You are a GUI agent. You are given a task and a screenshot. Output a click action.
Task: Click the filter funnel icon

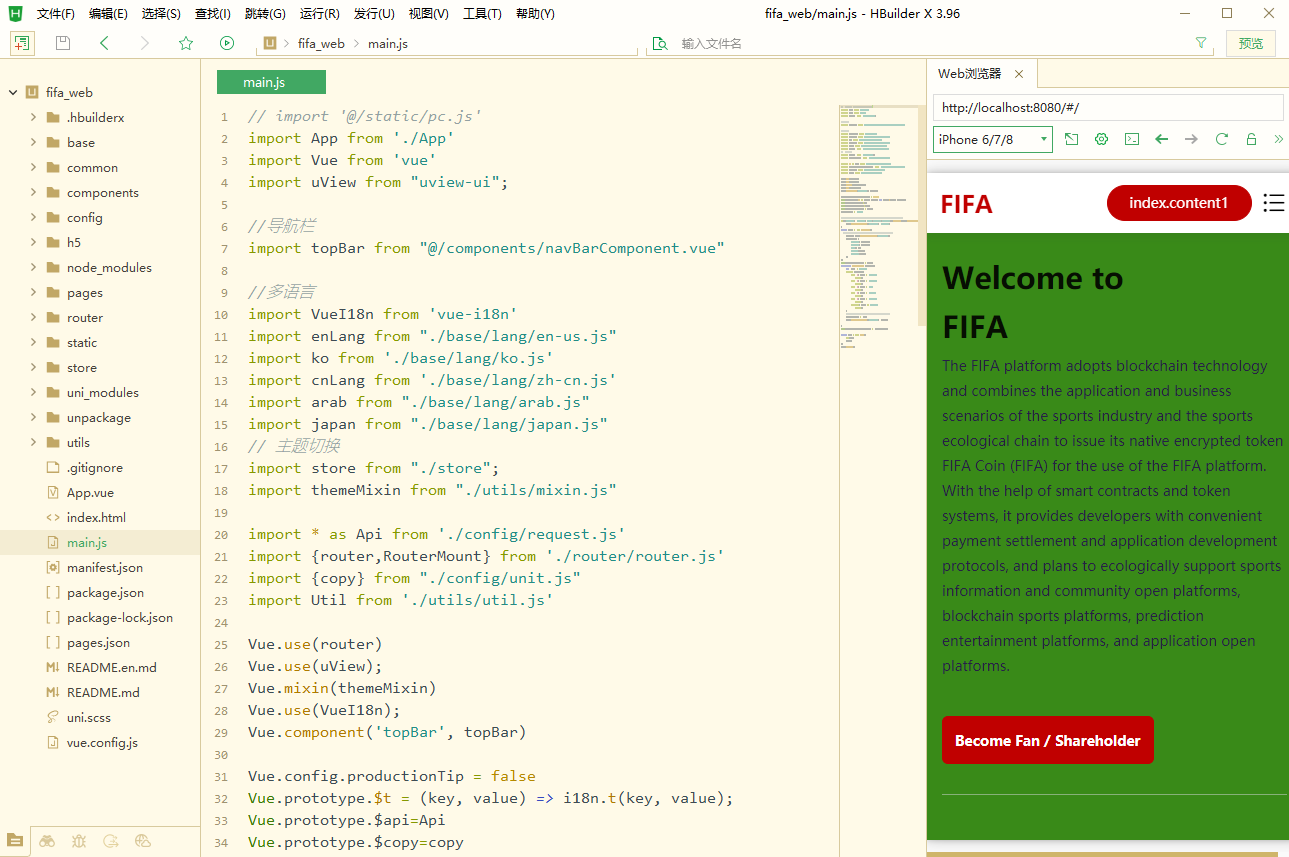tap(1201, 43)
